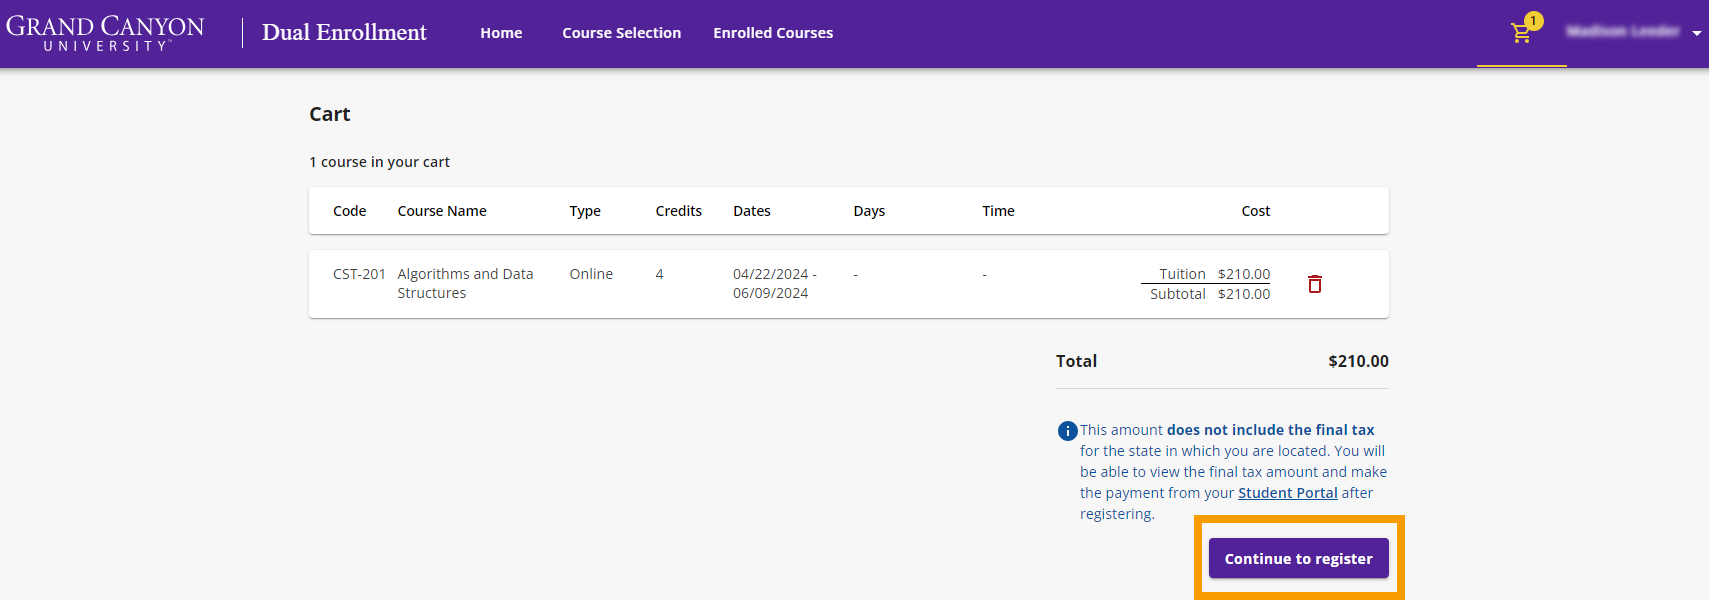Click the Cart page heading
Screen dimensions: 1709x600
click(330, 114)
